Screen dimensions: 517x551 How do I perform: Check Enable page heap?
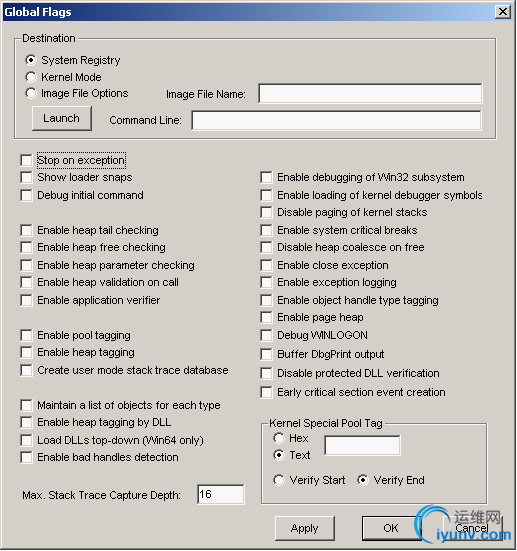(266, 317)
